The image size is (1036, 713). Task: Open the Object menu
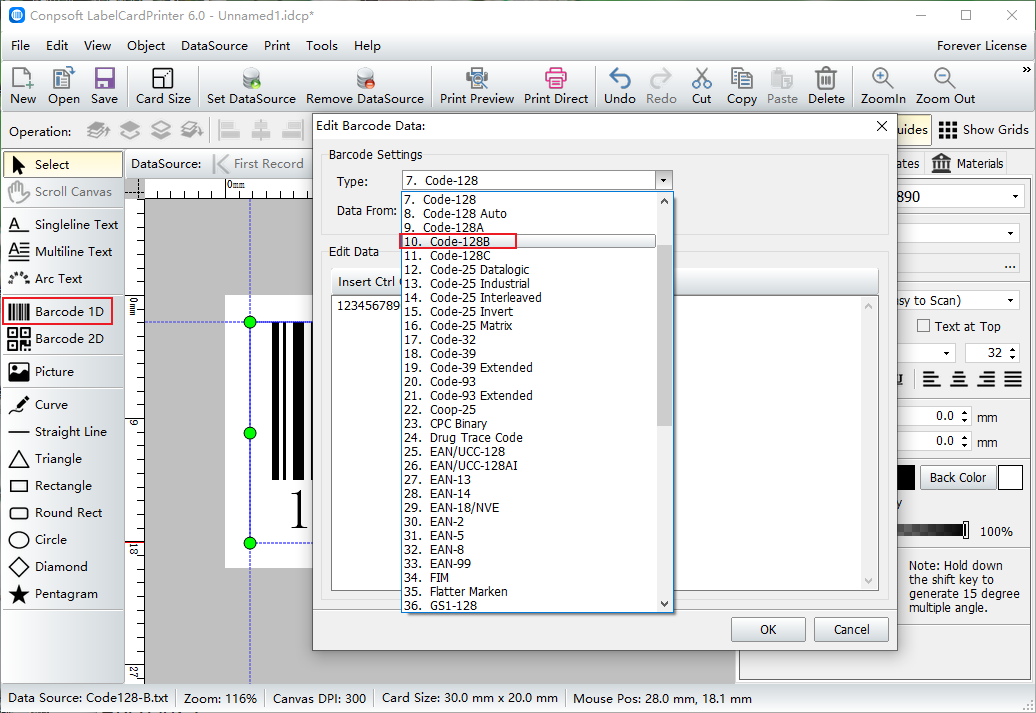[146, 46]
